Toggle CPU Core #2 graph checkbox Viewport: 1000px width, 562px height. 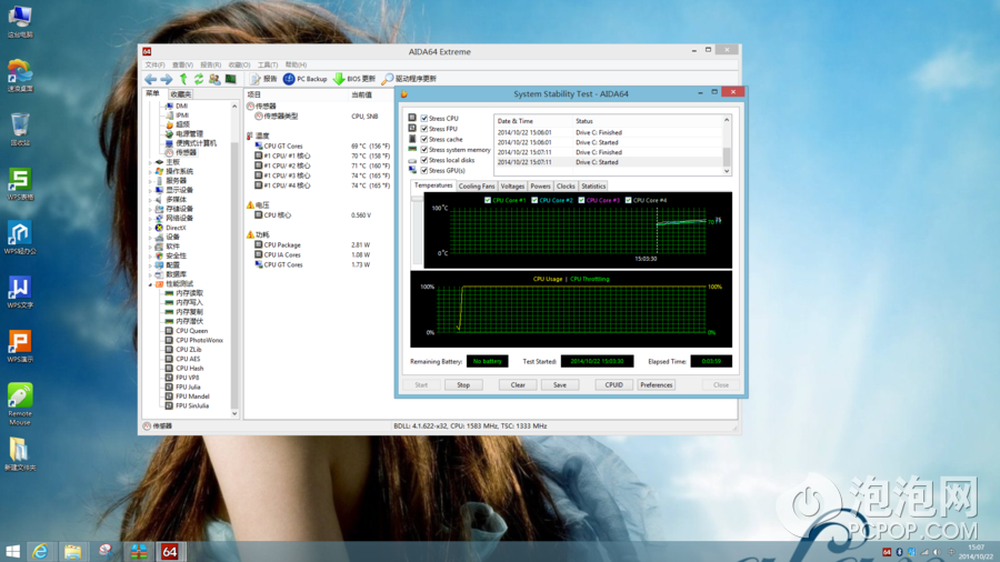(x=534, y=200)
